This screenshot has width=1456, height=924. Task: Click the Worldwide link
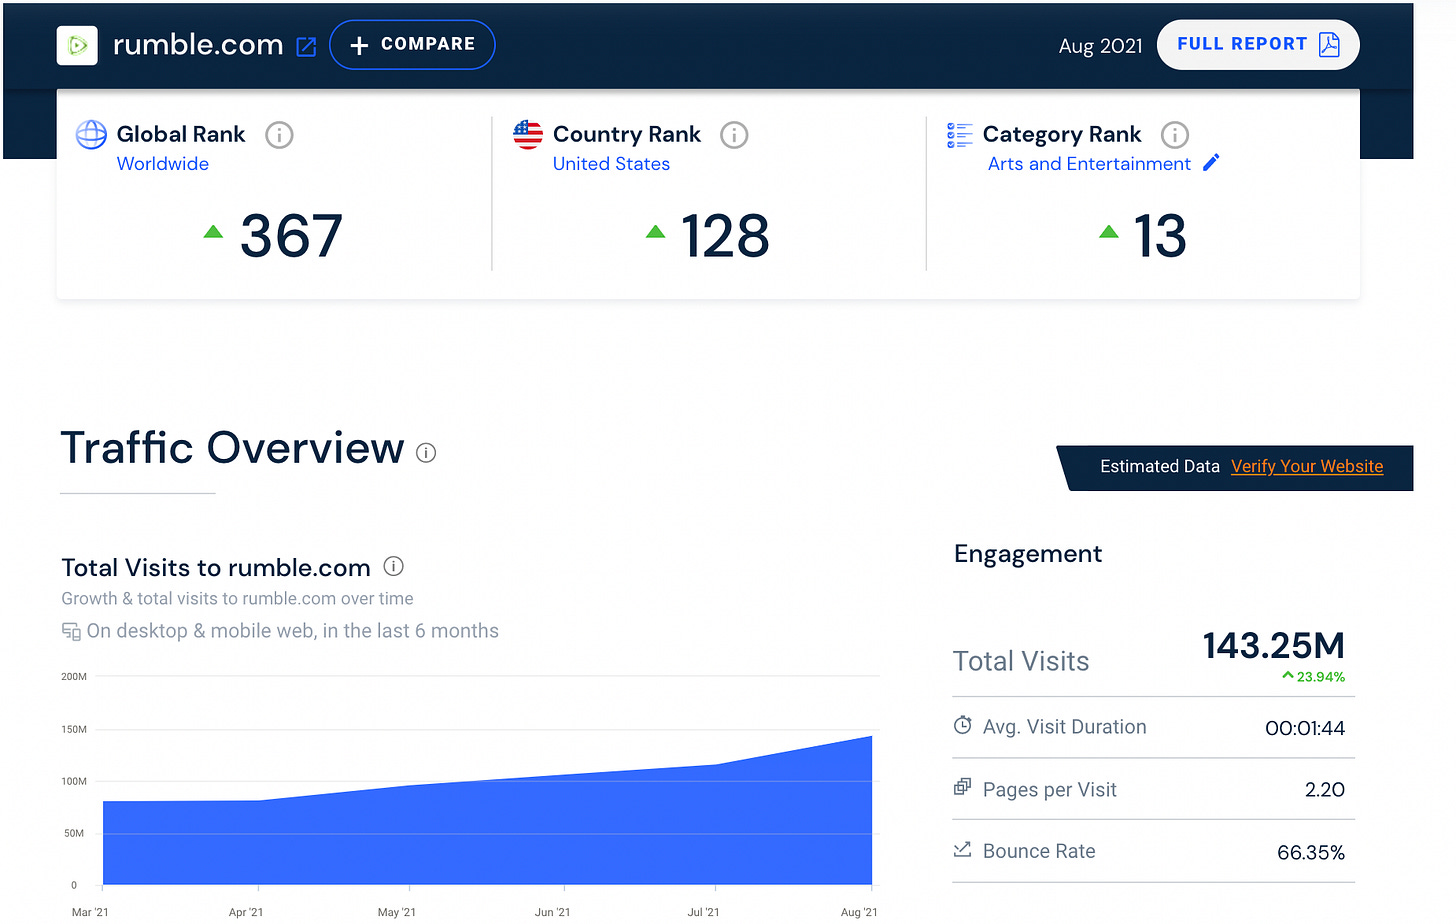pyautogui.click(x=163, y=164)
